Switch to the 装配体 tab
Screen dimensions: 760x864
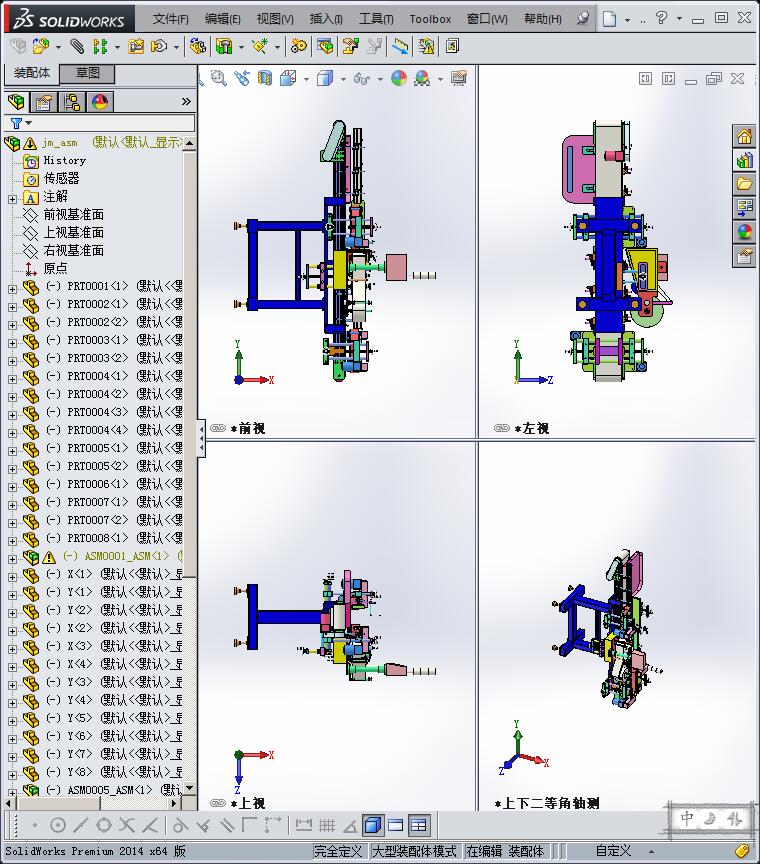coord(31,73)
